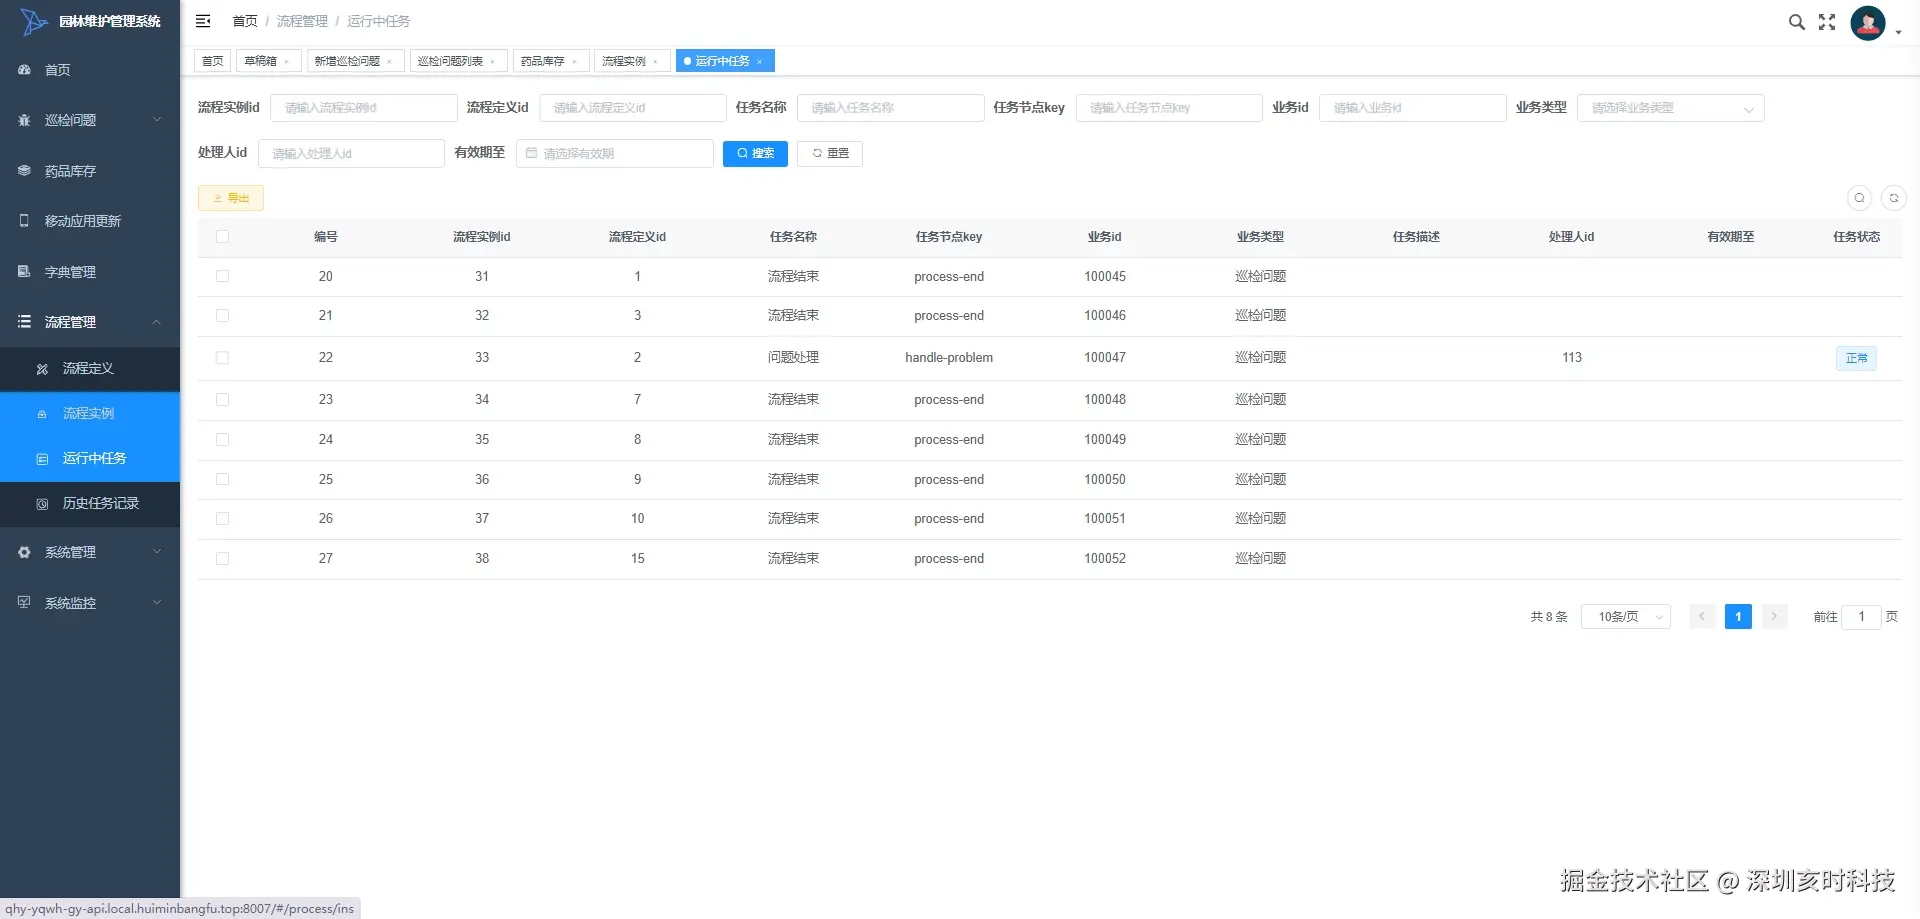Select page 1 in pagination
1920x919 pixels.
[x=1738, y=617]
